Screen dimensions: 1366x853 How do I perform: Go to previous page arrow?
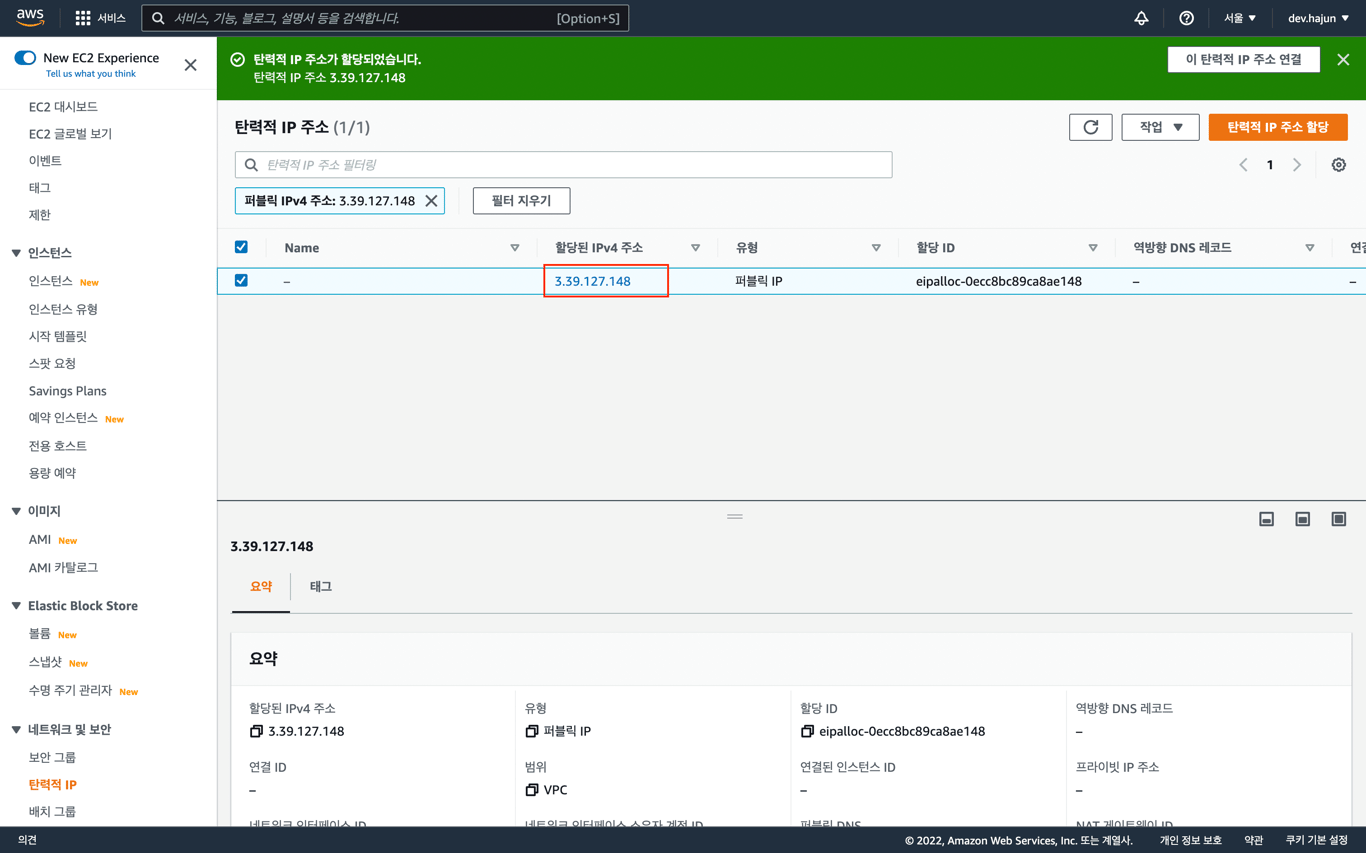tap(1243, 165)
